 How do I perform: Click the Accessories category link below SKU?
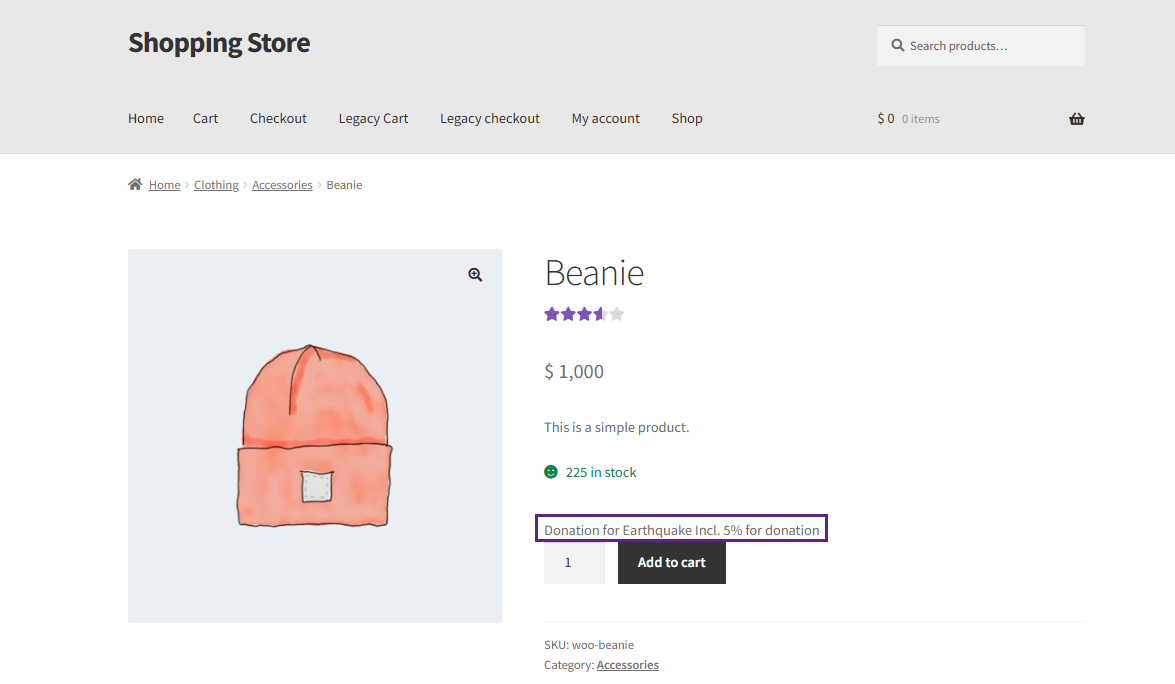627,665
